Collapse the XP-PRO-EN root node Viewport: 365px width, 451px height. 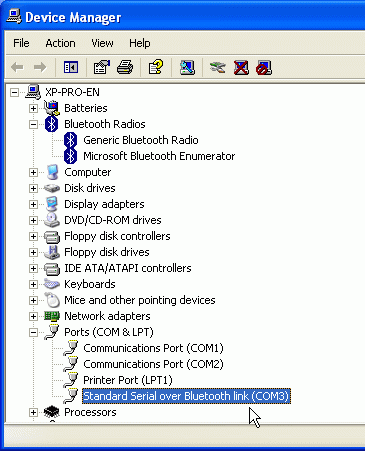coord(14,92)
